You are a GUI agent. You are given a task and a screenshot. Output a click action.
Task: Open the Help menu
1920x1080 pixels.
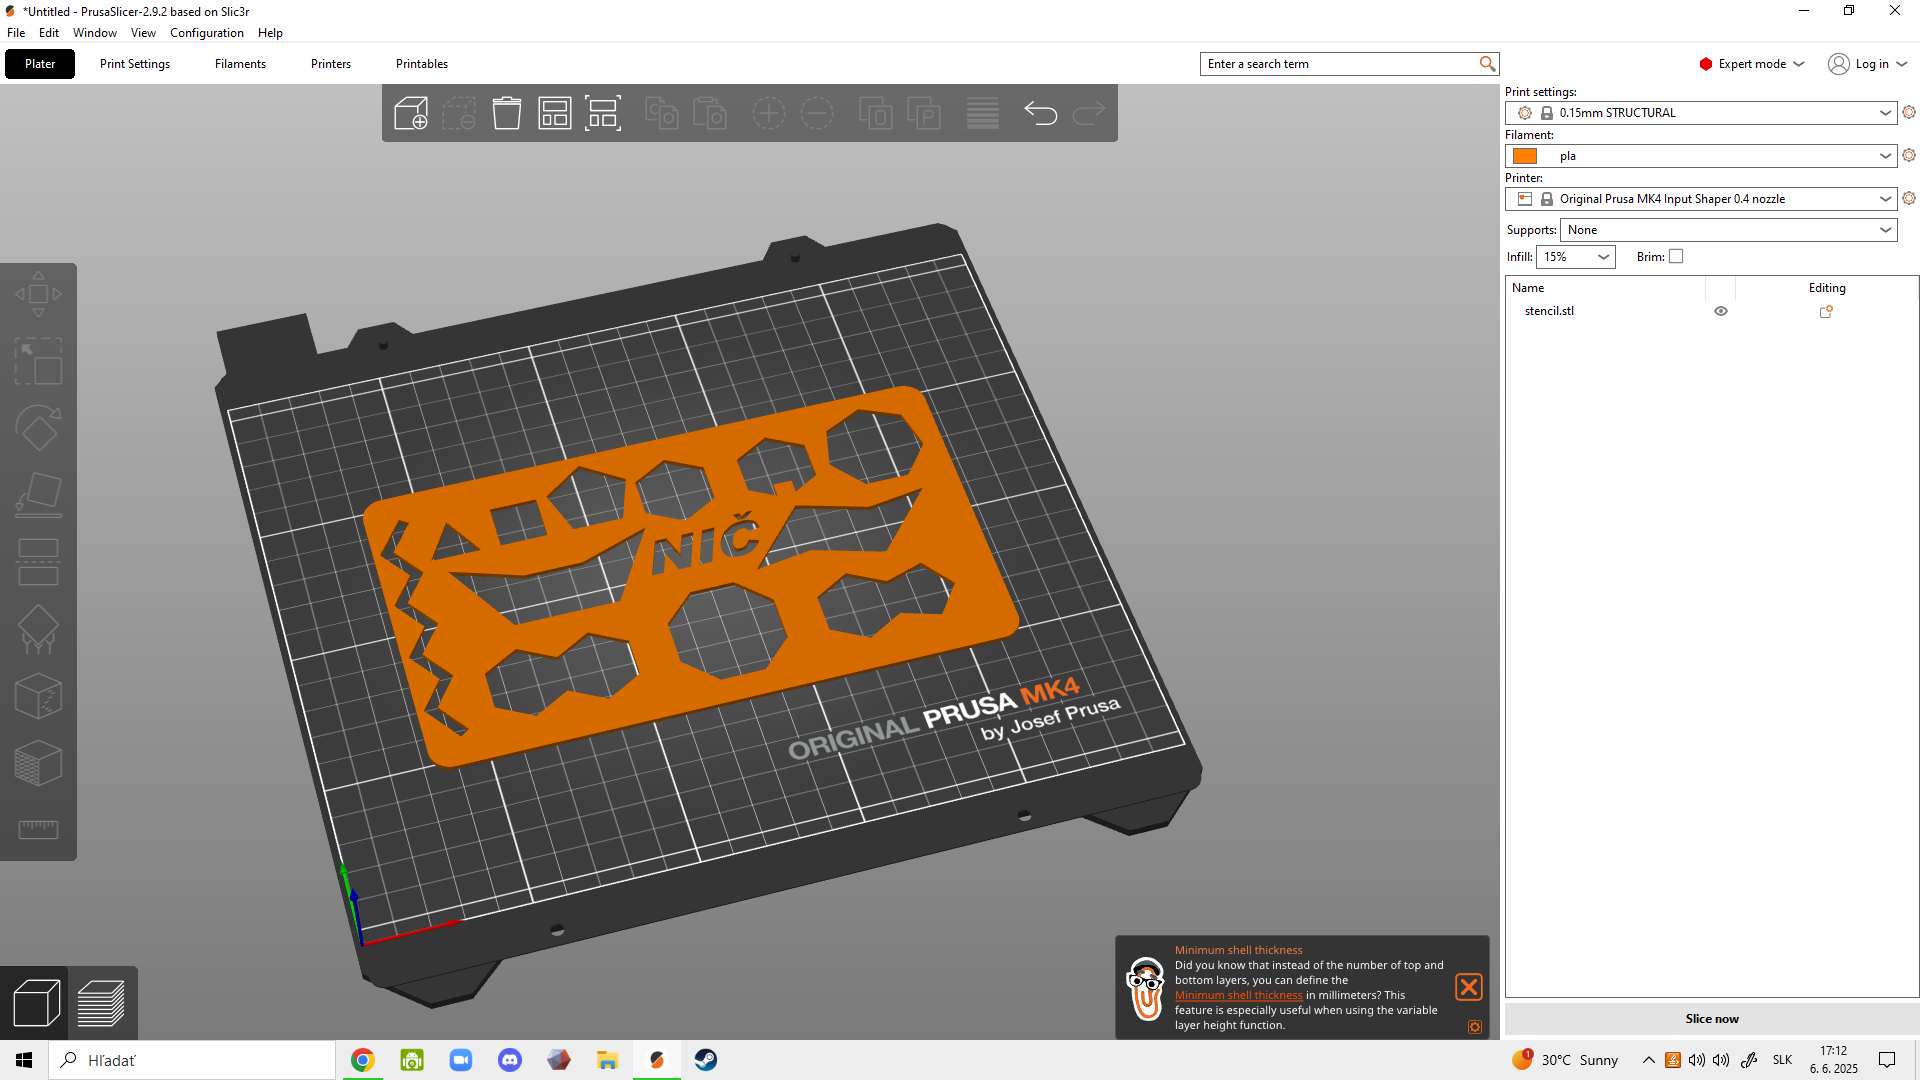coord(270,33)
